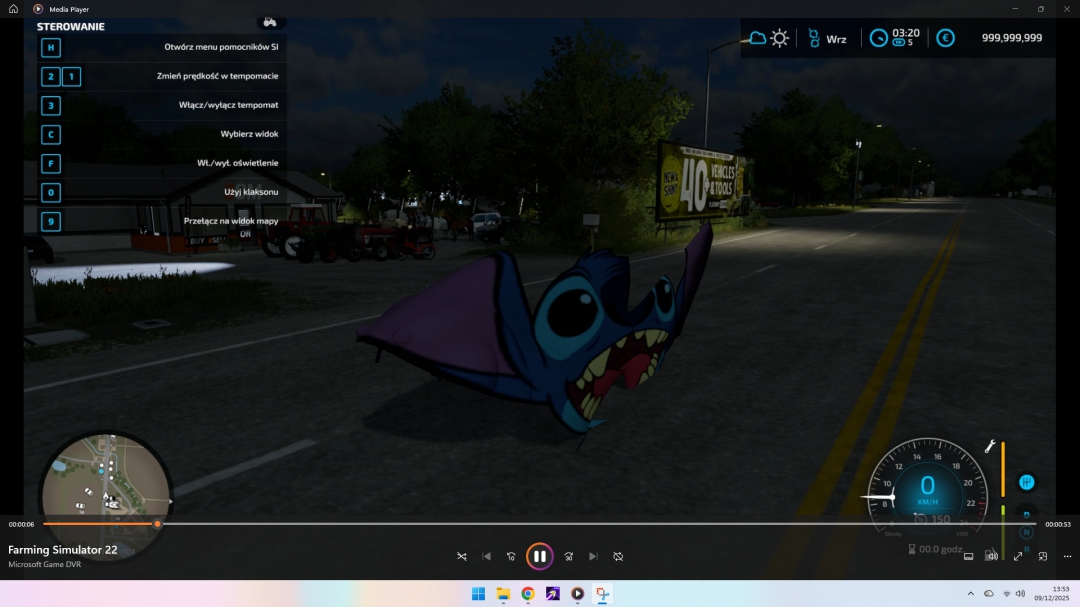This screenshot has width=1080, height=607.
Task: Enable repeat for the video
Action: 619,556
